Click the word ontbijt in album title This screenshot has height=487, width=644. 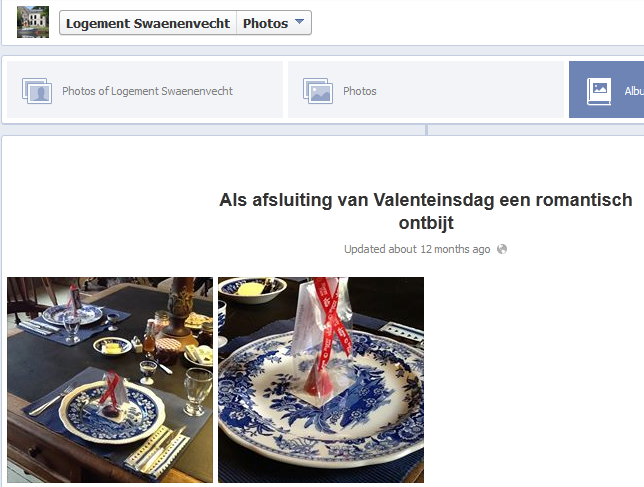click(x=426, y=223)
